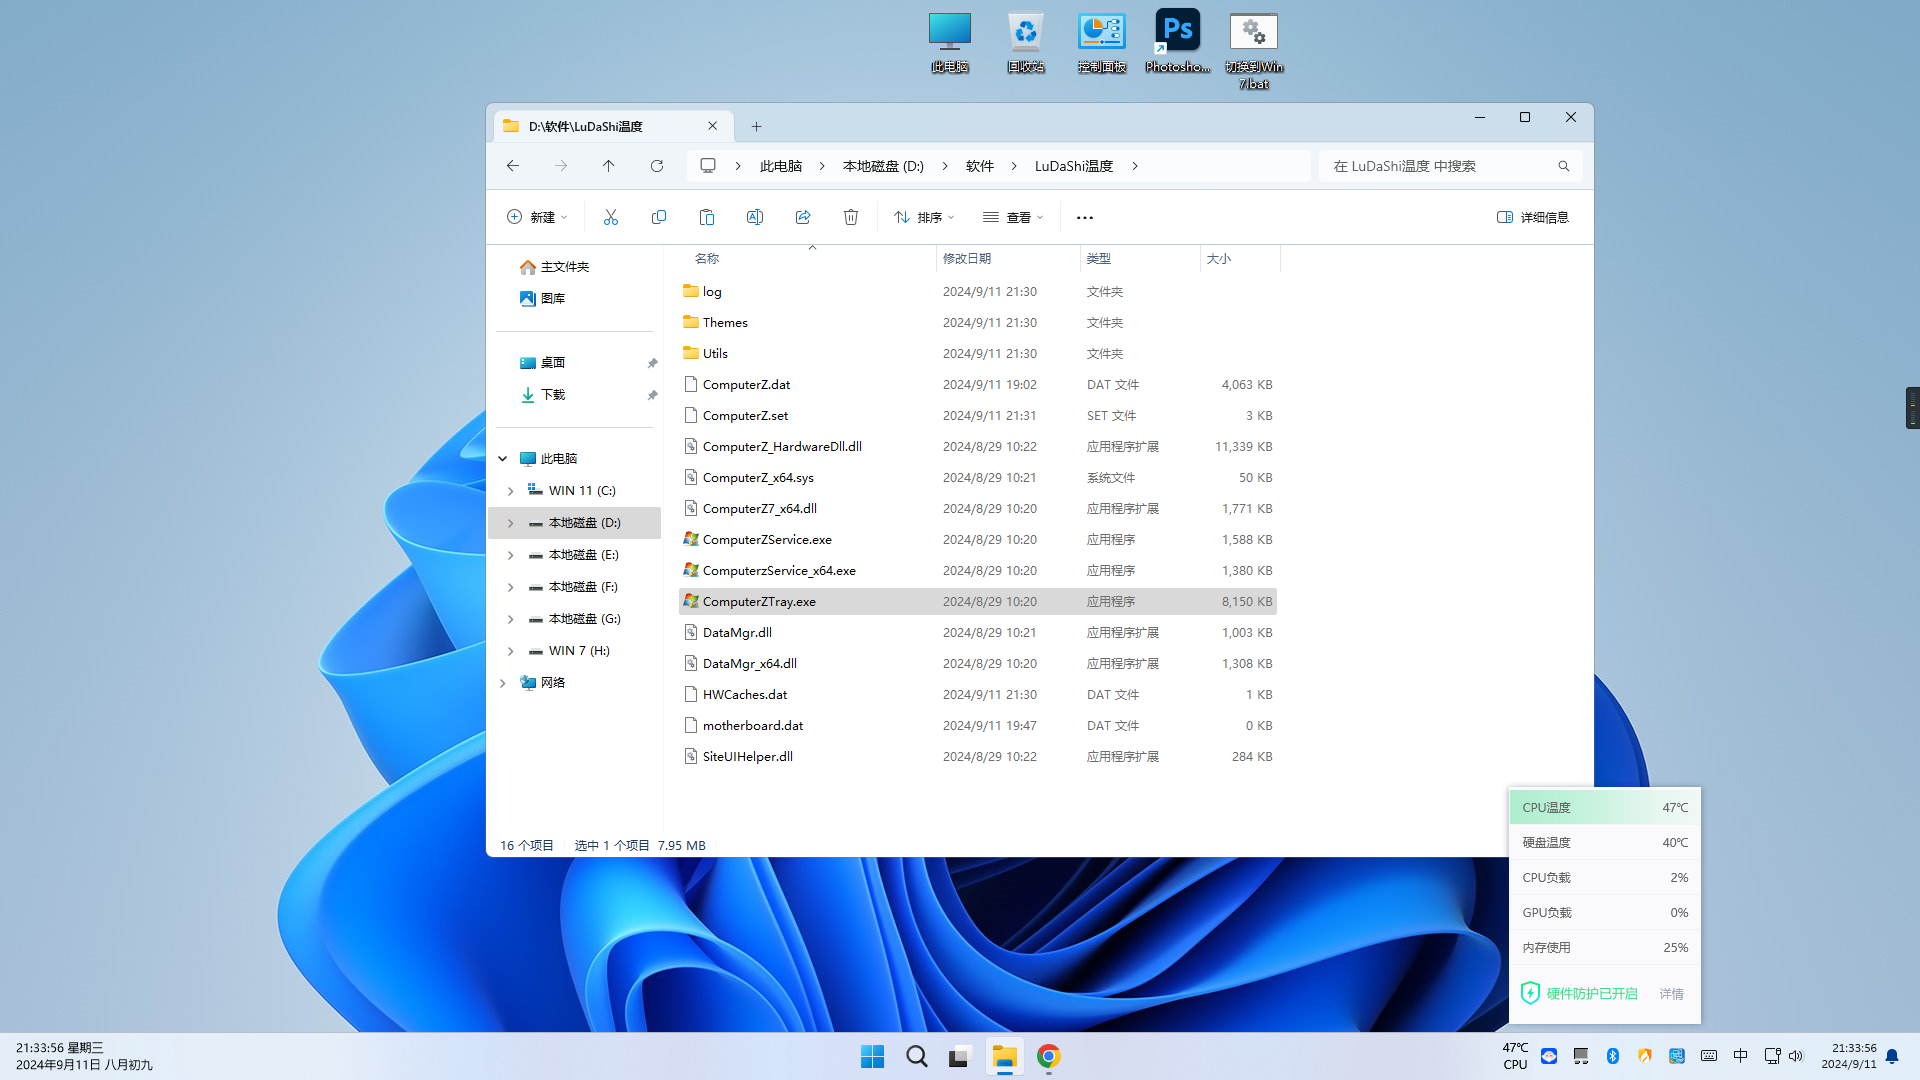Click 软件 in the breadcrumb path
The width and height of the screenshot is (1920, 1080).
[979, 166]
